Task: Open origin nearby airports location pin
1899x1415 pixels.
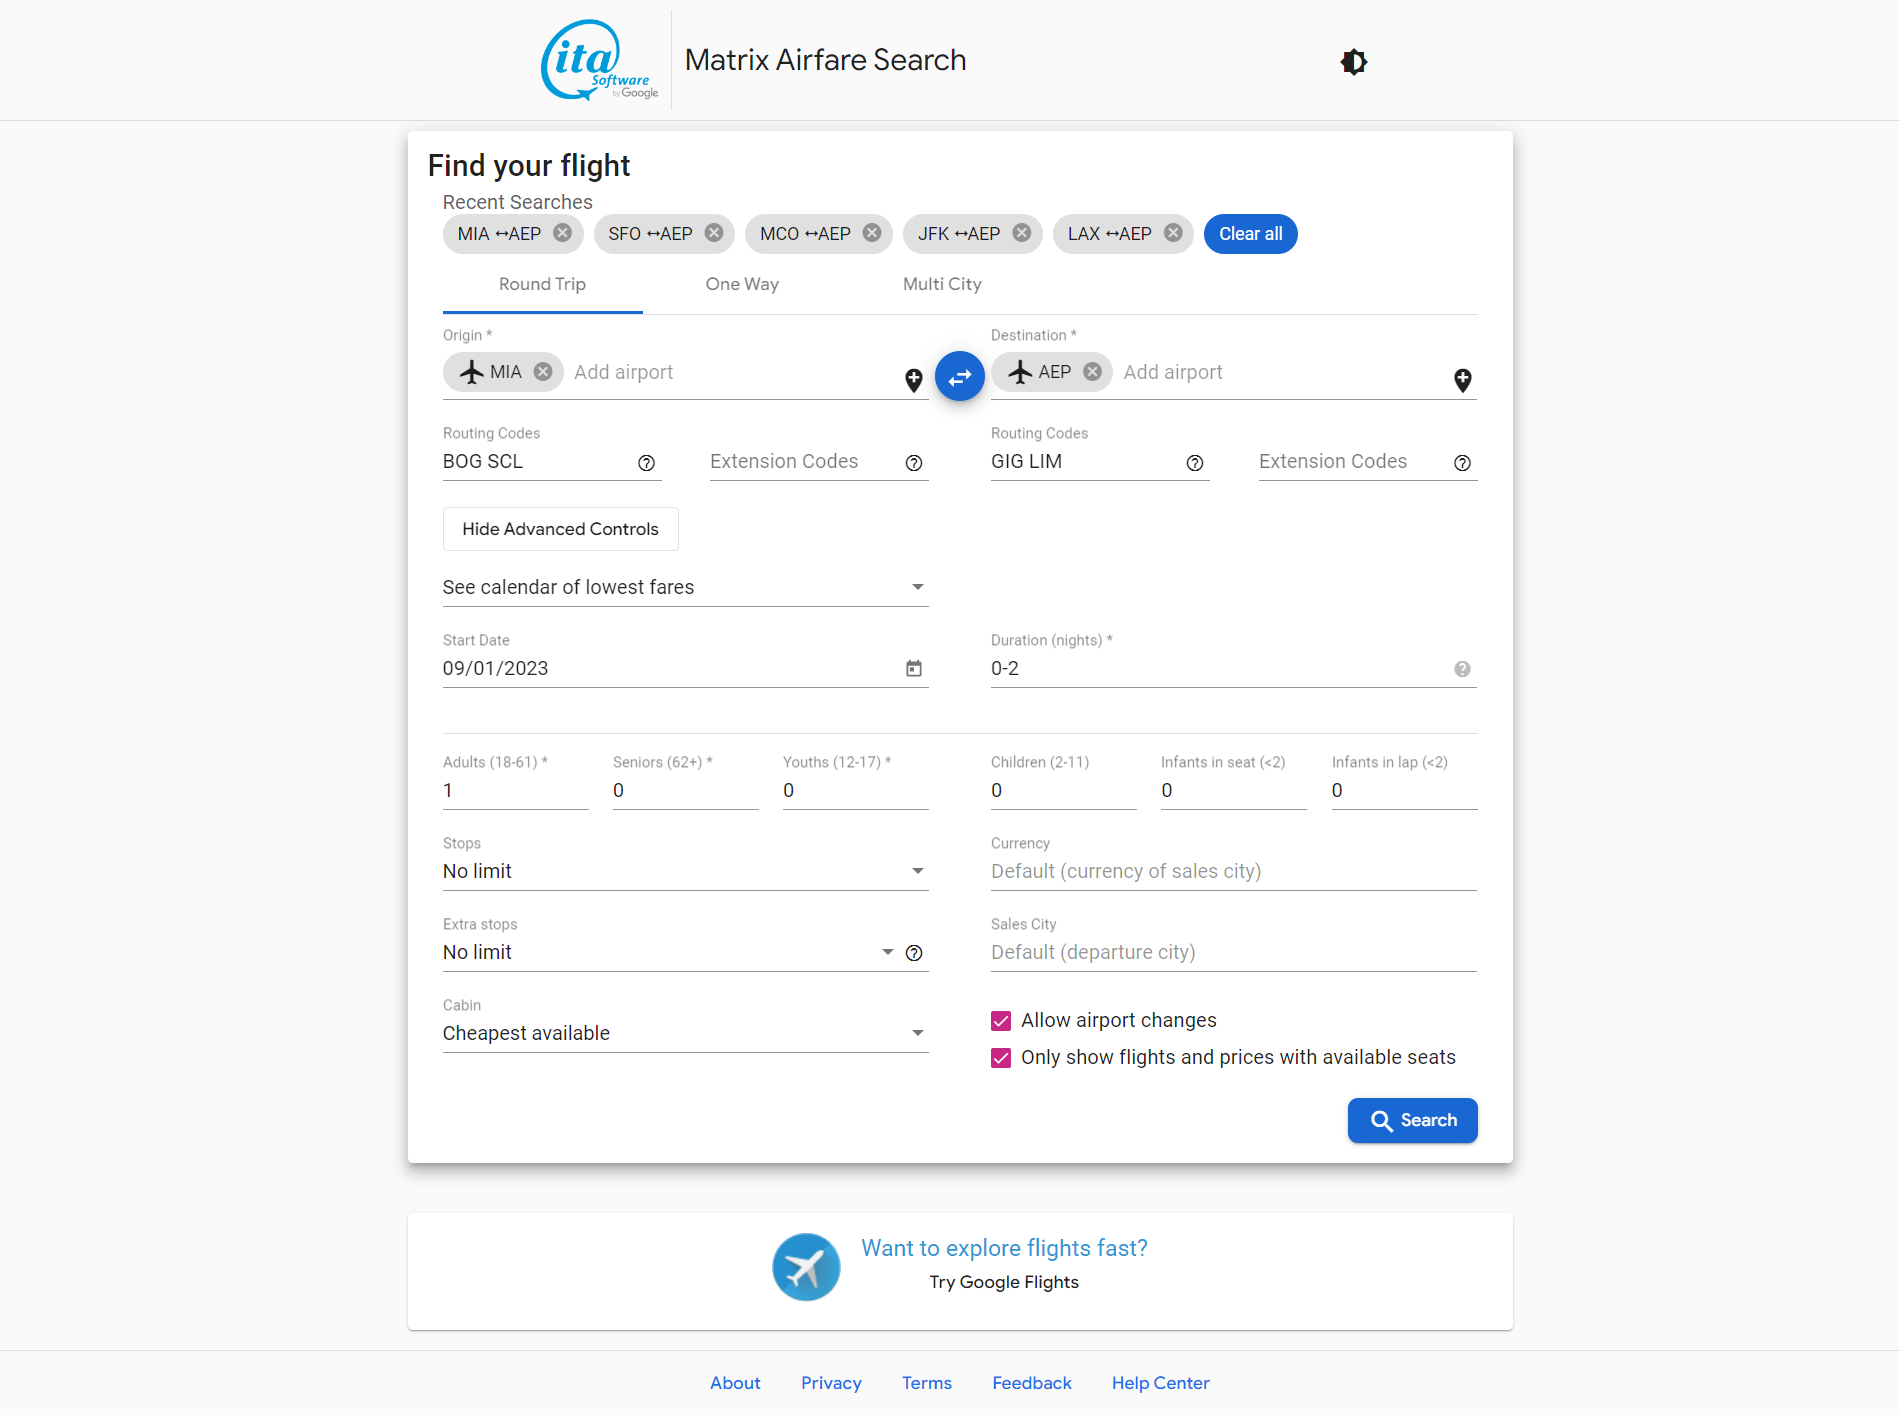Action: [x=913, y=380]
